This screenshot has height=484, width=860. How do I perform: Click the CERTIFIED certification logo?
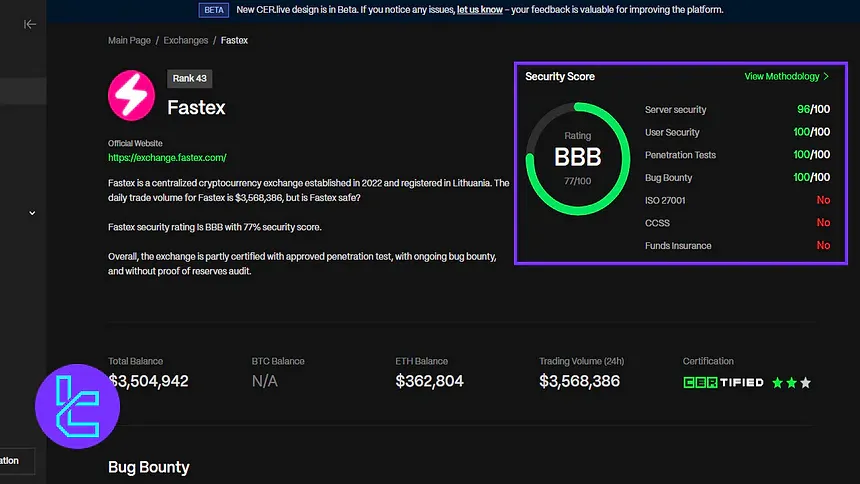tap(723, 382)
